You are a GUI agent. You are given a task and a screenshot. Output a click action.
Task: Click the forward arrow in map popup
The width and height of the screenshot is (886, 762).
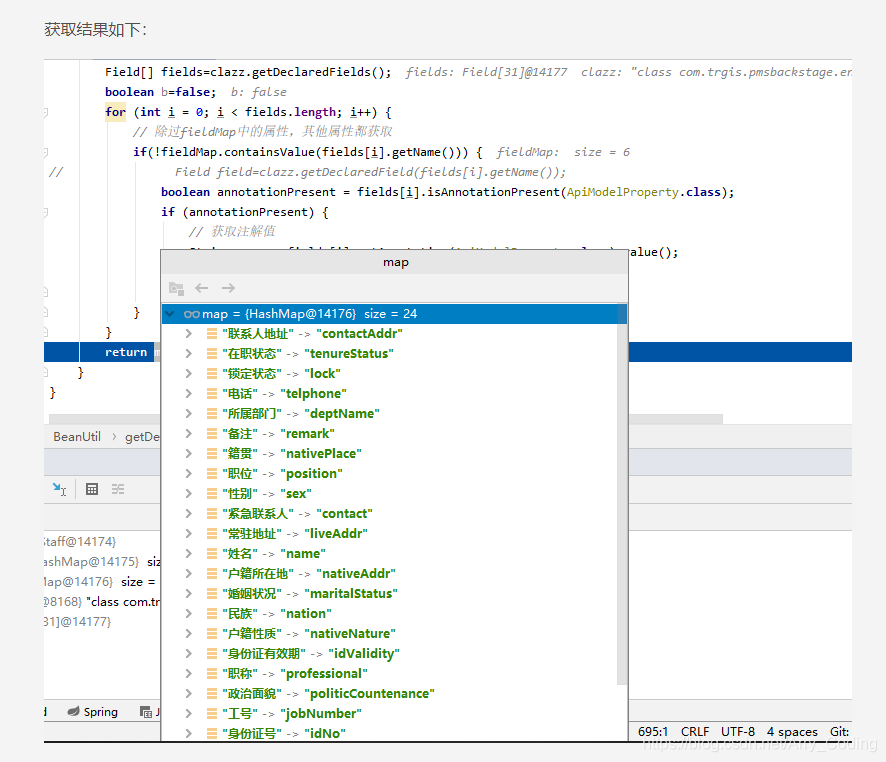click(228, 288)
